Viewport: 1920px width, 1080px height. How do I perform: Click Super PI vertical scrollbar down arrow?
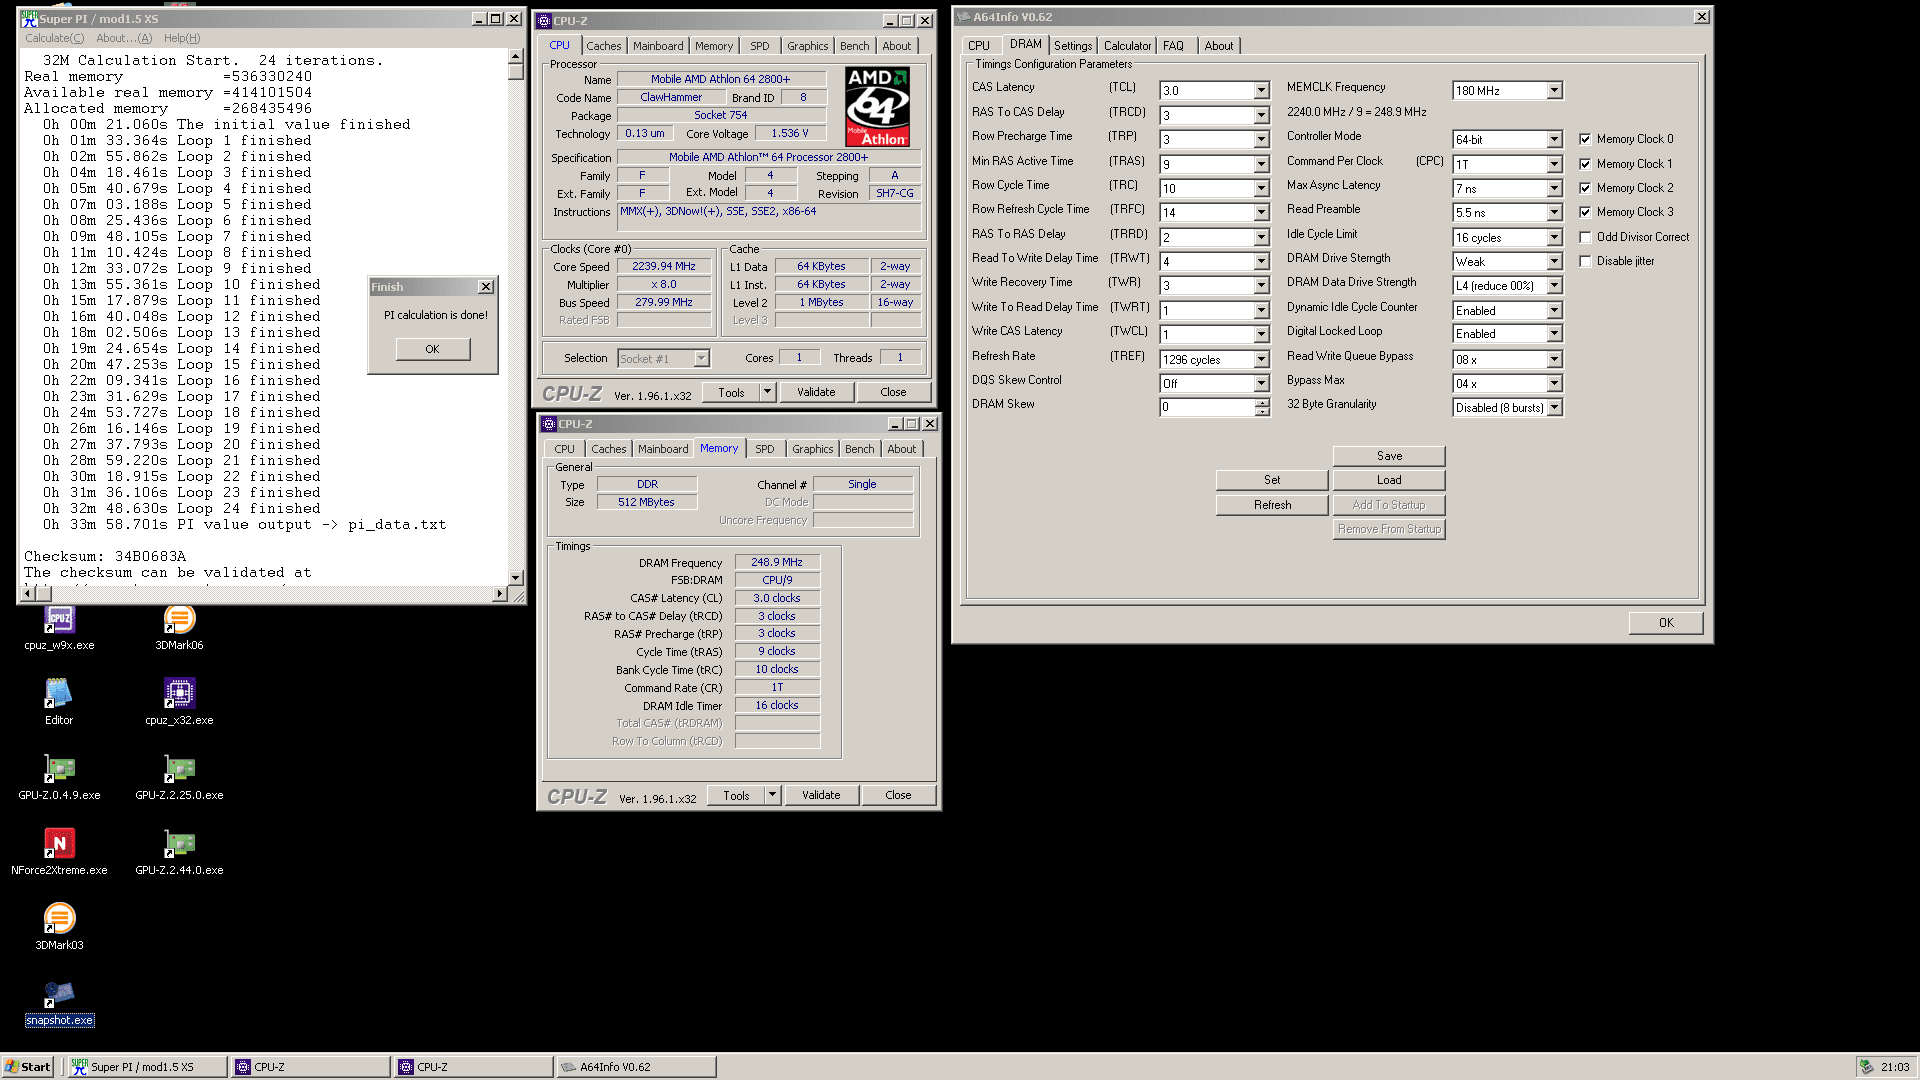click(516, 578)
